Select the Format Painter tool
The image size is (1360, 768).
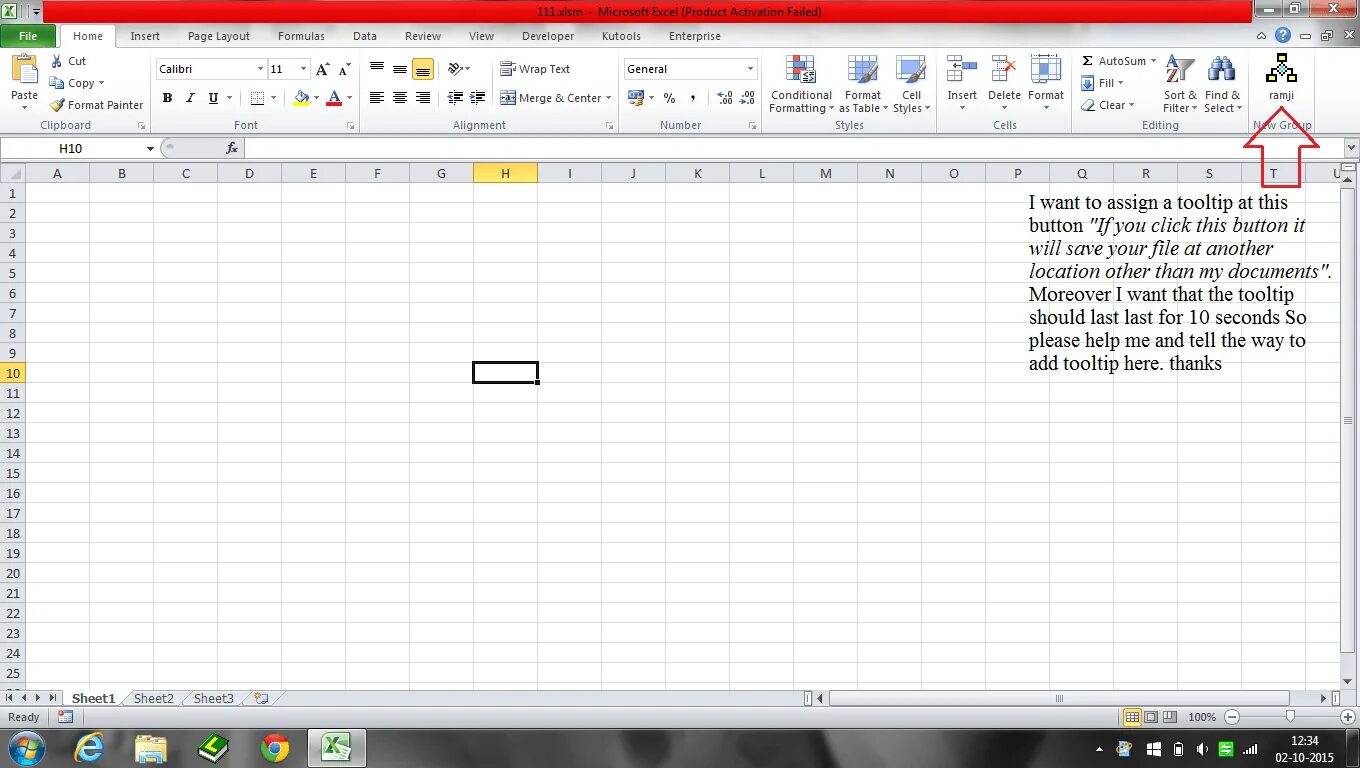(x=97, y=105)
